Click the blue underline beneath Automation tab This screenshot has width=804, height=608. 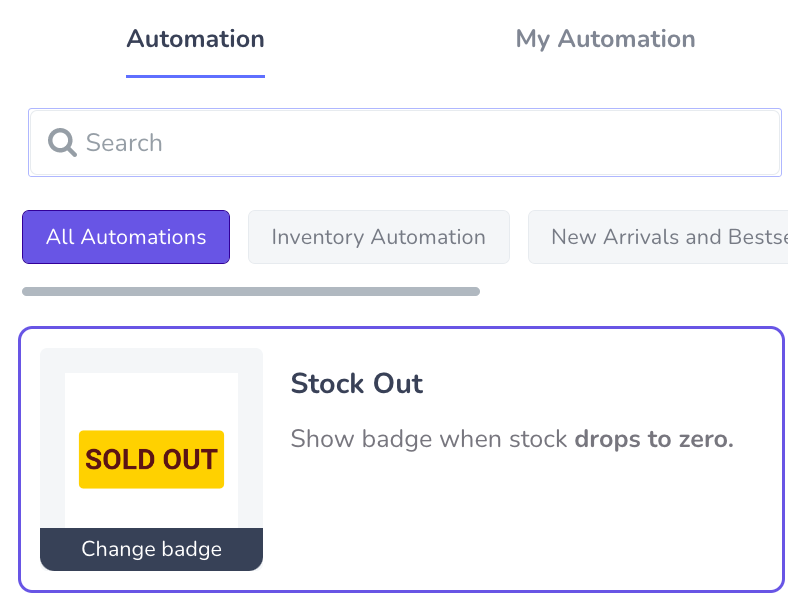pyautogui.click(x=195, y=76)
